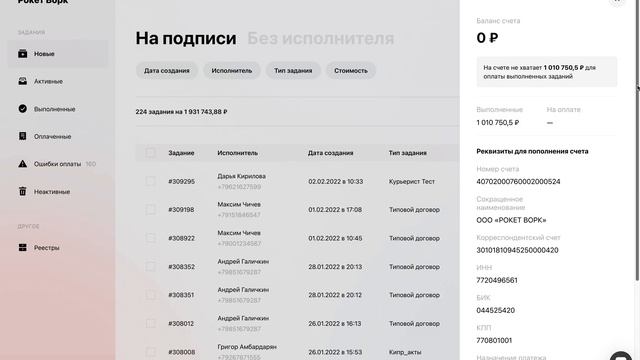Viewport: 640px width, 360px height.
Task: Open the Новые tasks icon in sidebar
Action: [x=22, y=53]
